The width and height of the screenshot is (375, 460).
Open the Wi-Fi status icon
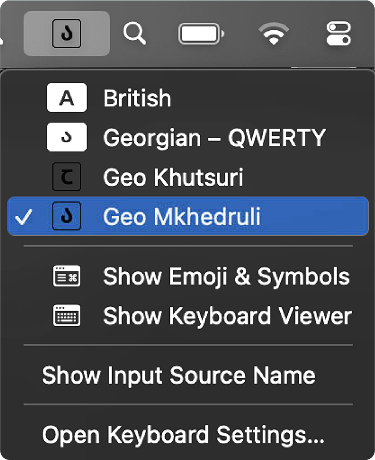[274, 33]
